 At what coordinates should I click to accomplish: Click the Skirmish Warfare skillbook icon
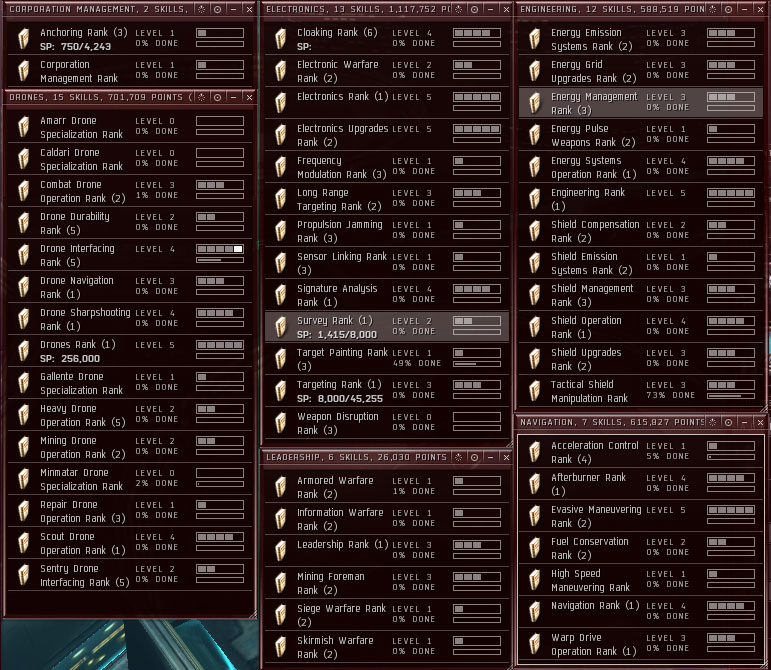click(x=280, y=646)
